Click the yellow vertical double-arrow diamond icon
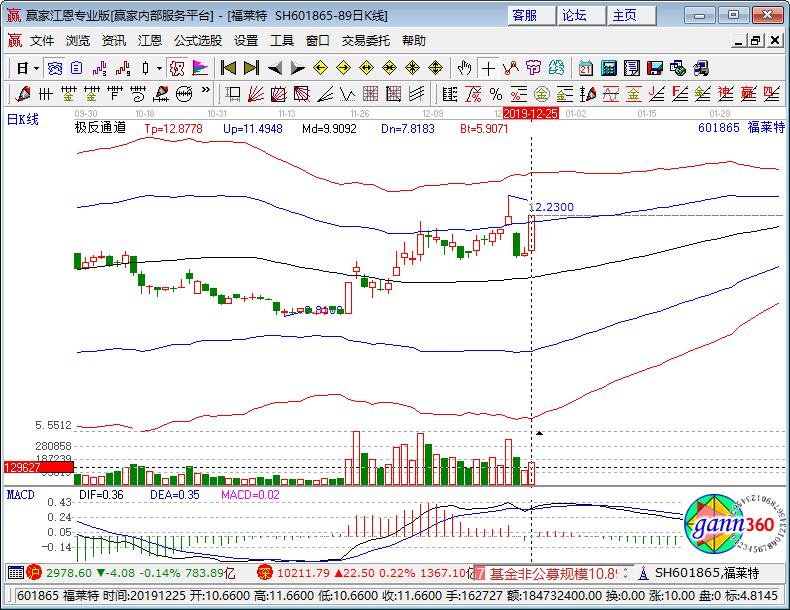 tap(435, 68)
